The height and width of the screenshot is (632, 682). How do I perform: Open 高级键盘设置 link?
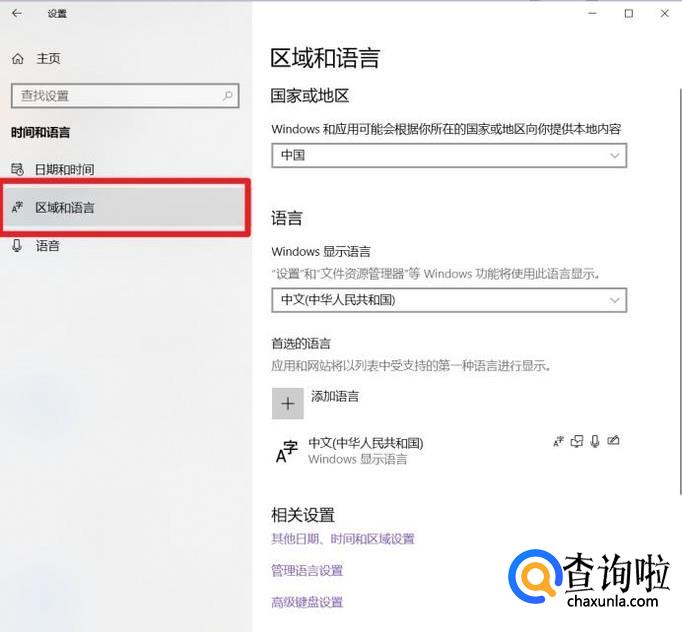point(307,602)
